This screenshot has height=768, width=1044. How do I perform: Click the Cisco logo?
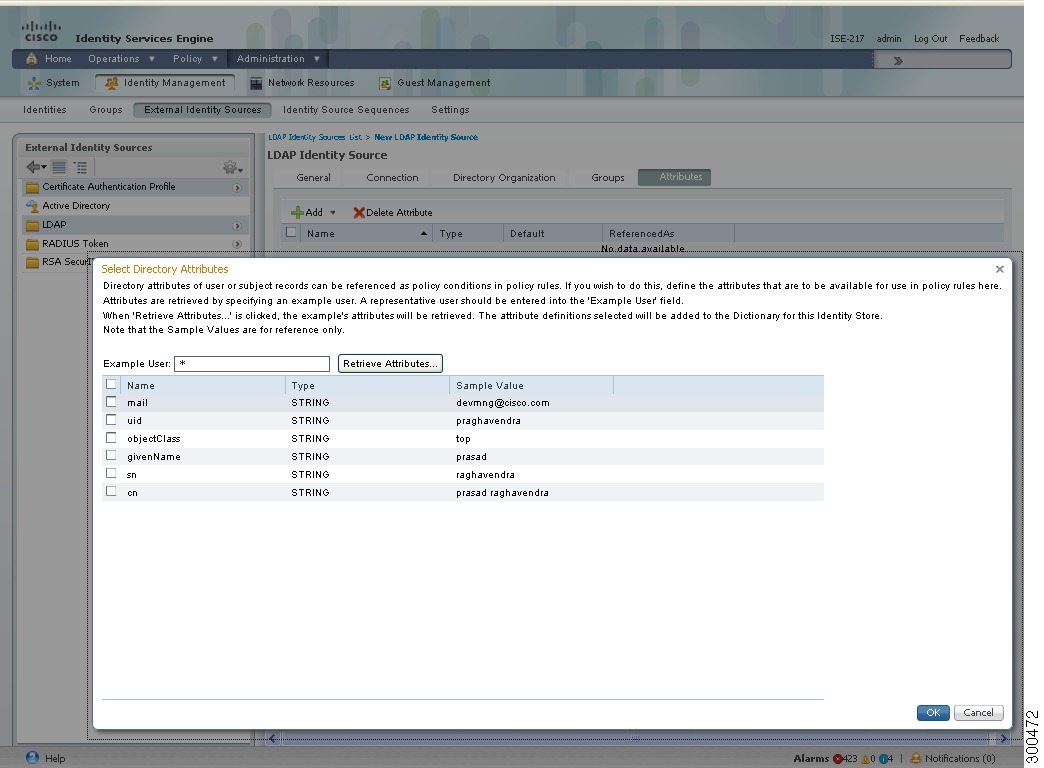click(x=41, y=31)
